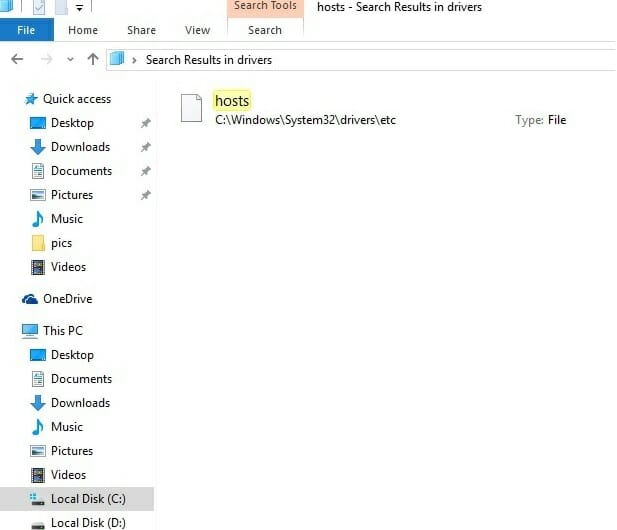Click the Music note icon under This PC
The width and height of the screenshot is (617, 530).
click(37, 427)
